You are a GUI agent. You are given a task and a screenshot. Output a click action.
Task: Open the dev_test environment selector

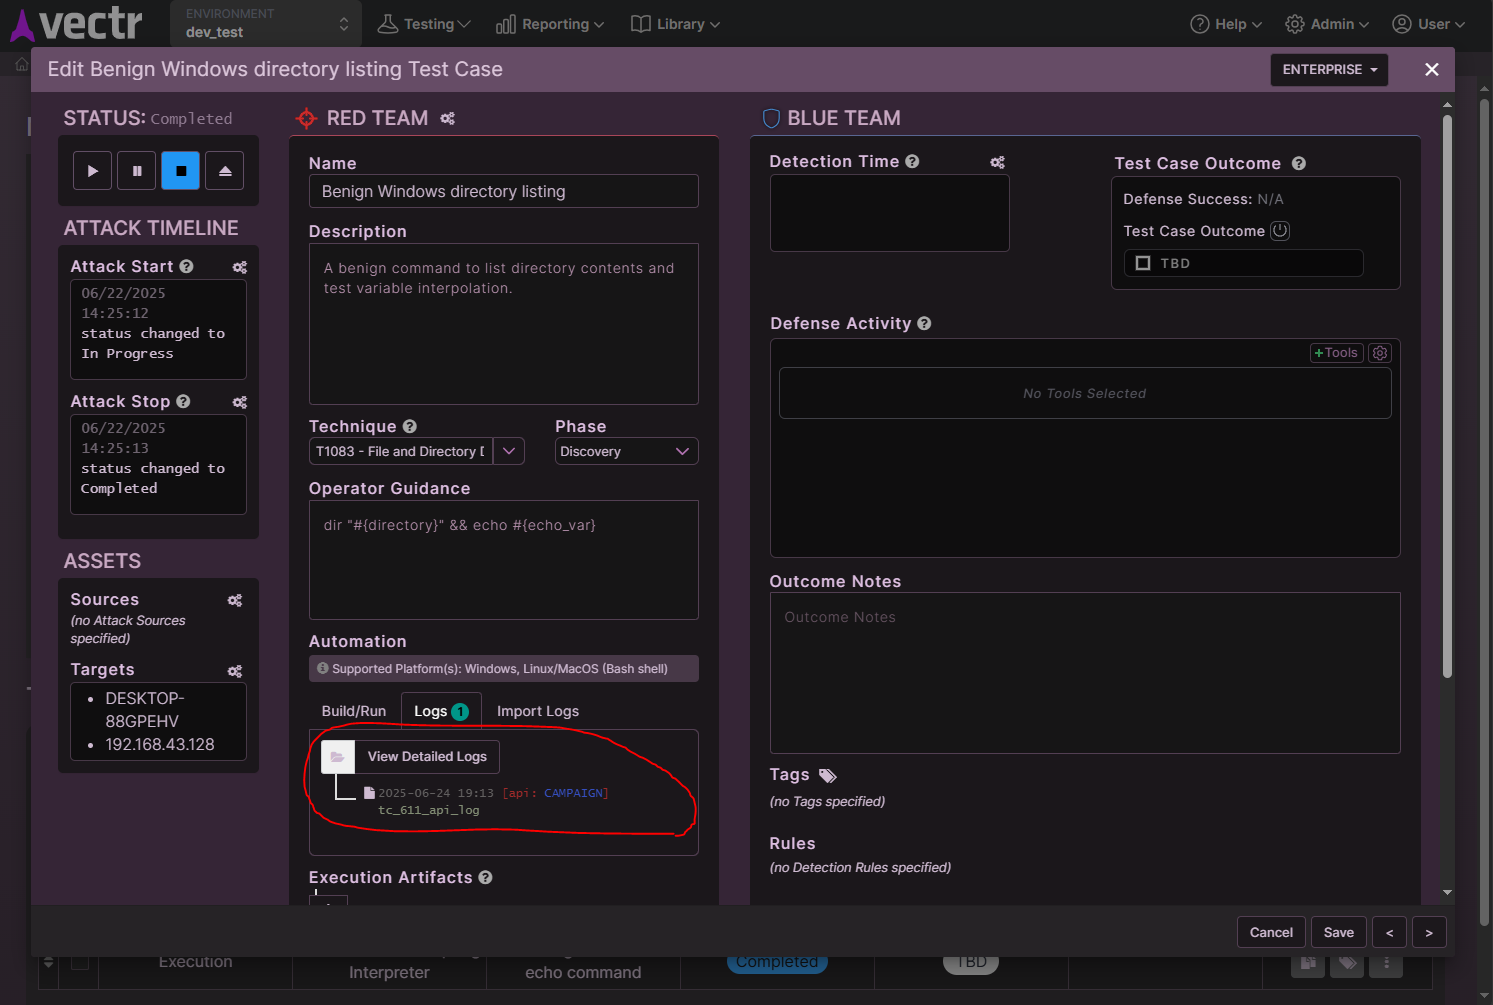pos(265,24)
